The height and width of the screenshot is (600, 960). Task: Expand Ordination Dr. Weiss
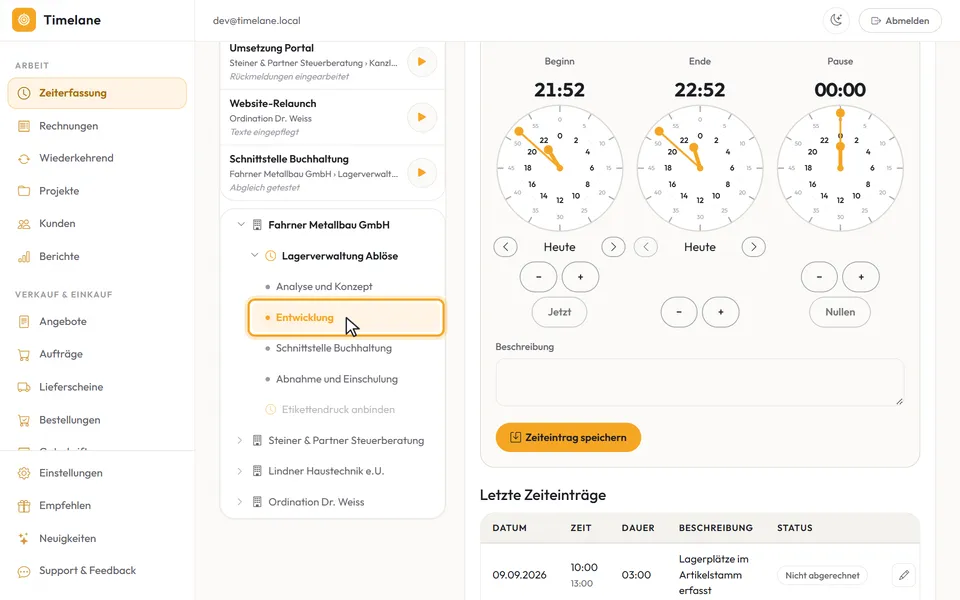[x=240, y=501]
